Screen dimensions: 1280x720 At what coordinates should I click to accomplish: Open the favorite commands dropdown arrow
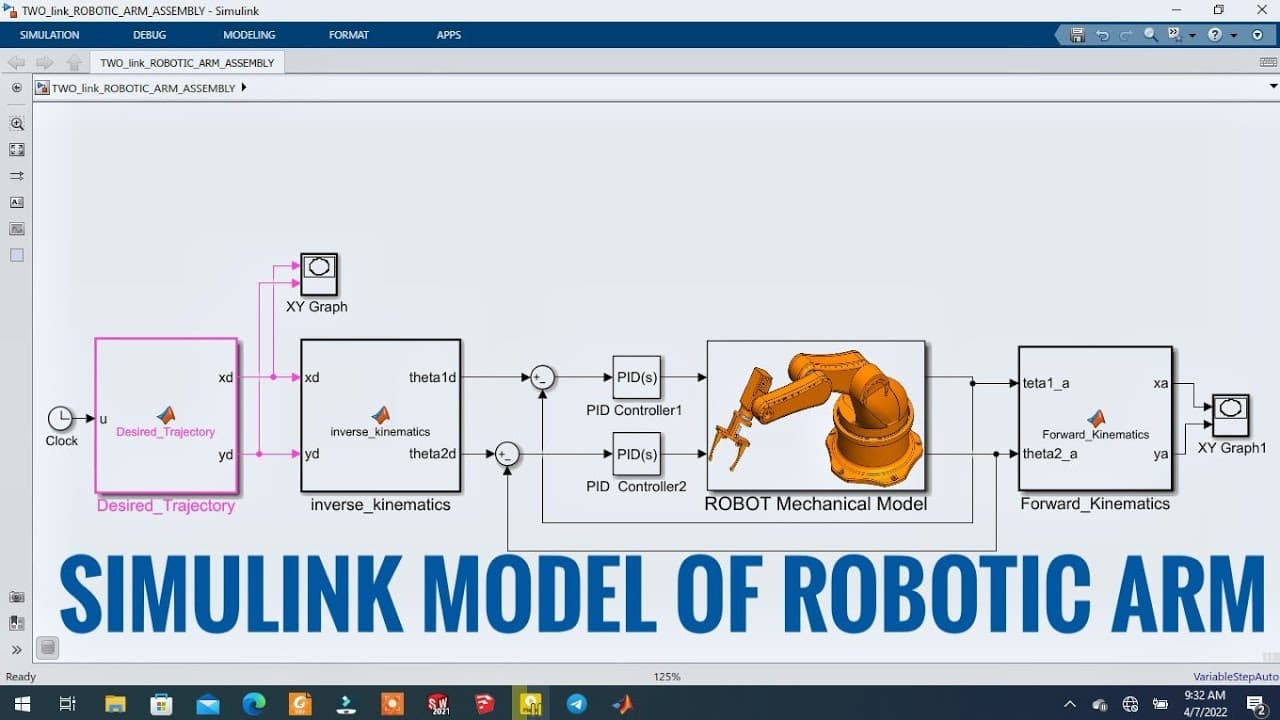1192,35
